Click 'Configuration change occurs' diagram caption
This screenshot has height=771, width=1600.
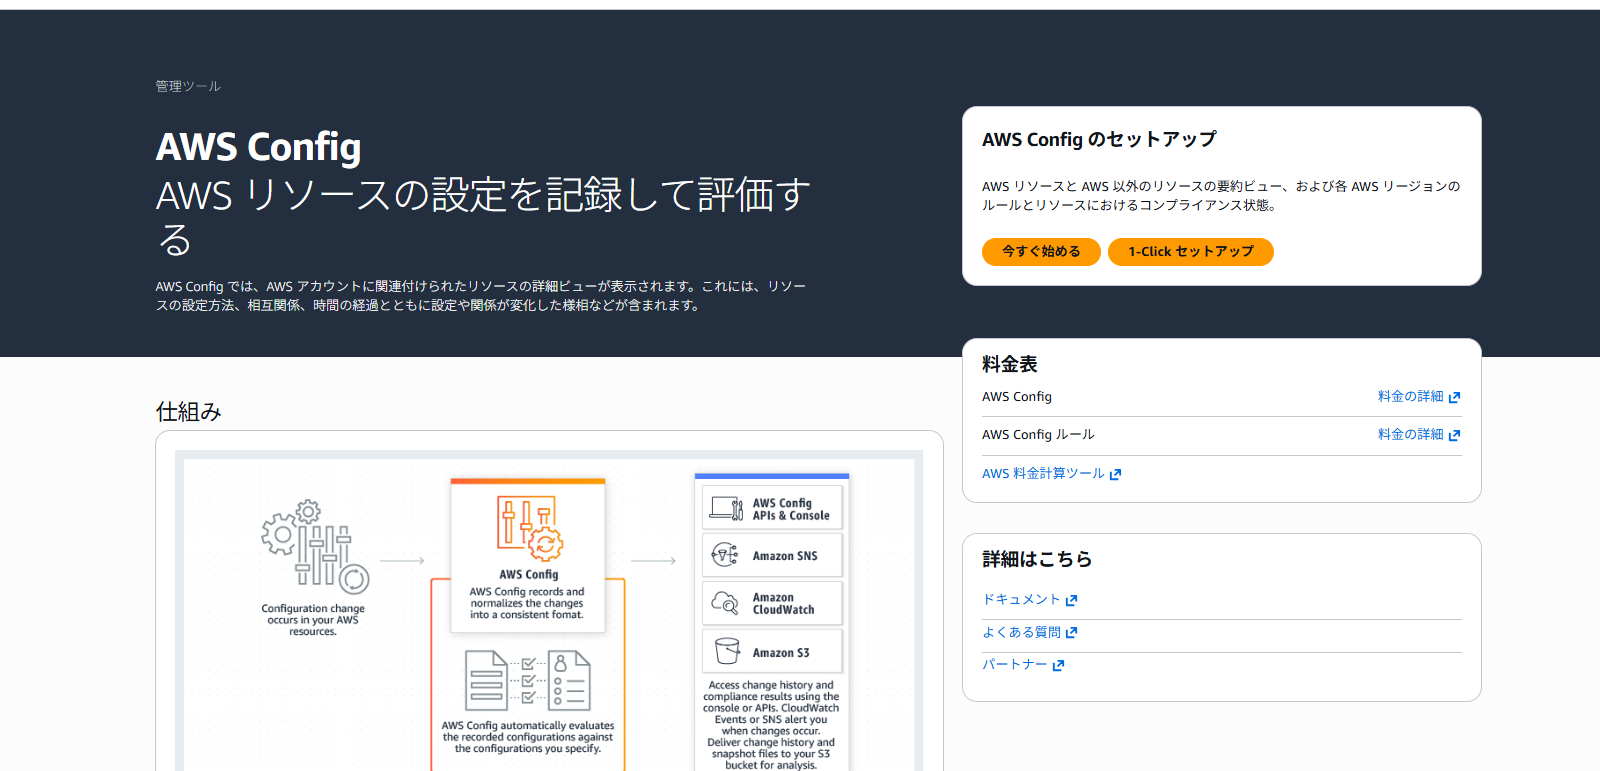pyautogui.click(x=313, y=620)
